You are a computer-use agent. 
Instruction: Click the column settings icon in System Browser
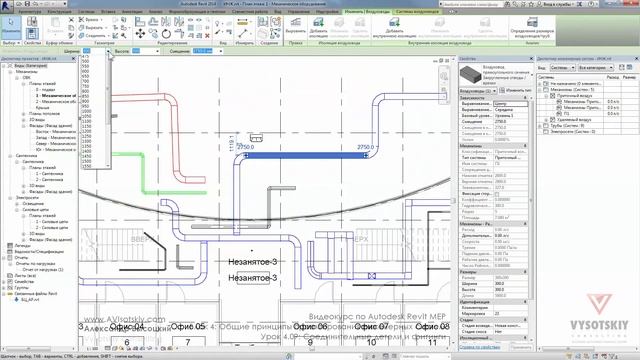pyautogui.click(x=630, y=67)
